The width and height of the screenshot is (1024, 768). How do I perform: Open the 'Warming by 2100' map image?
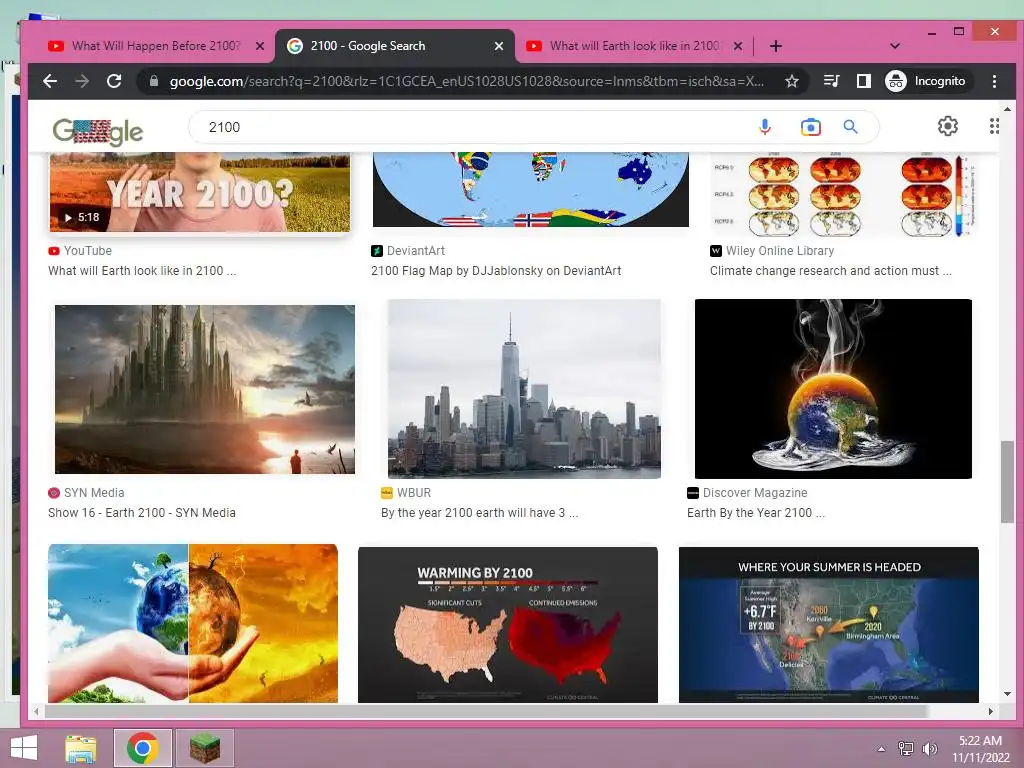(507, 624)
